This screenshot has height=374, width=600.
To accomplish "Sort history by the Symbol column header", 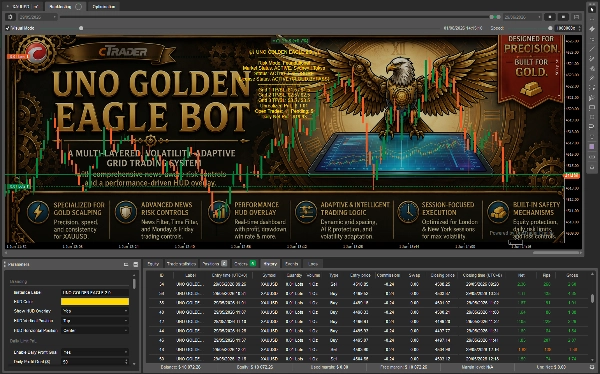I will click(269, 275).
